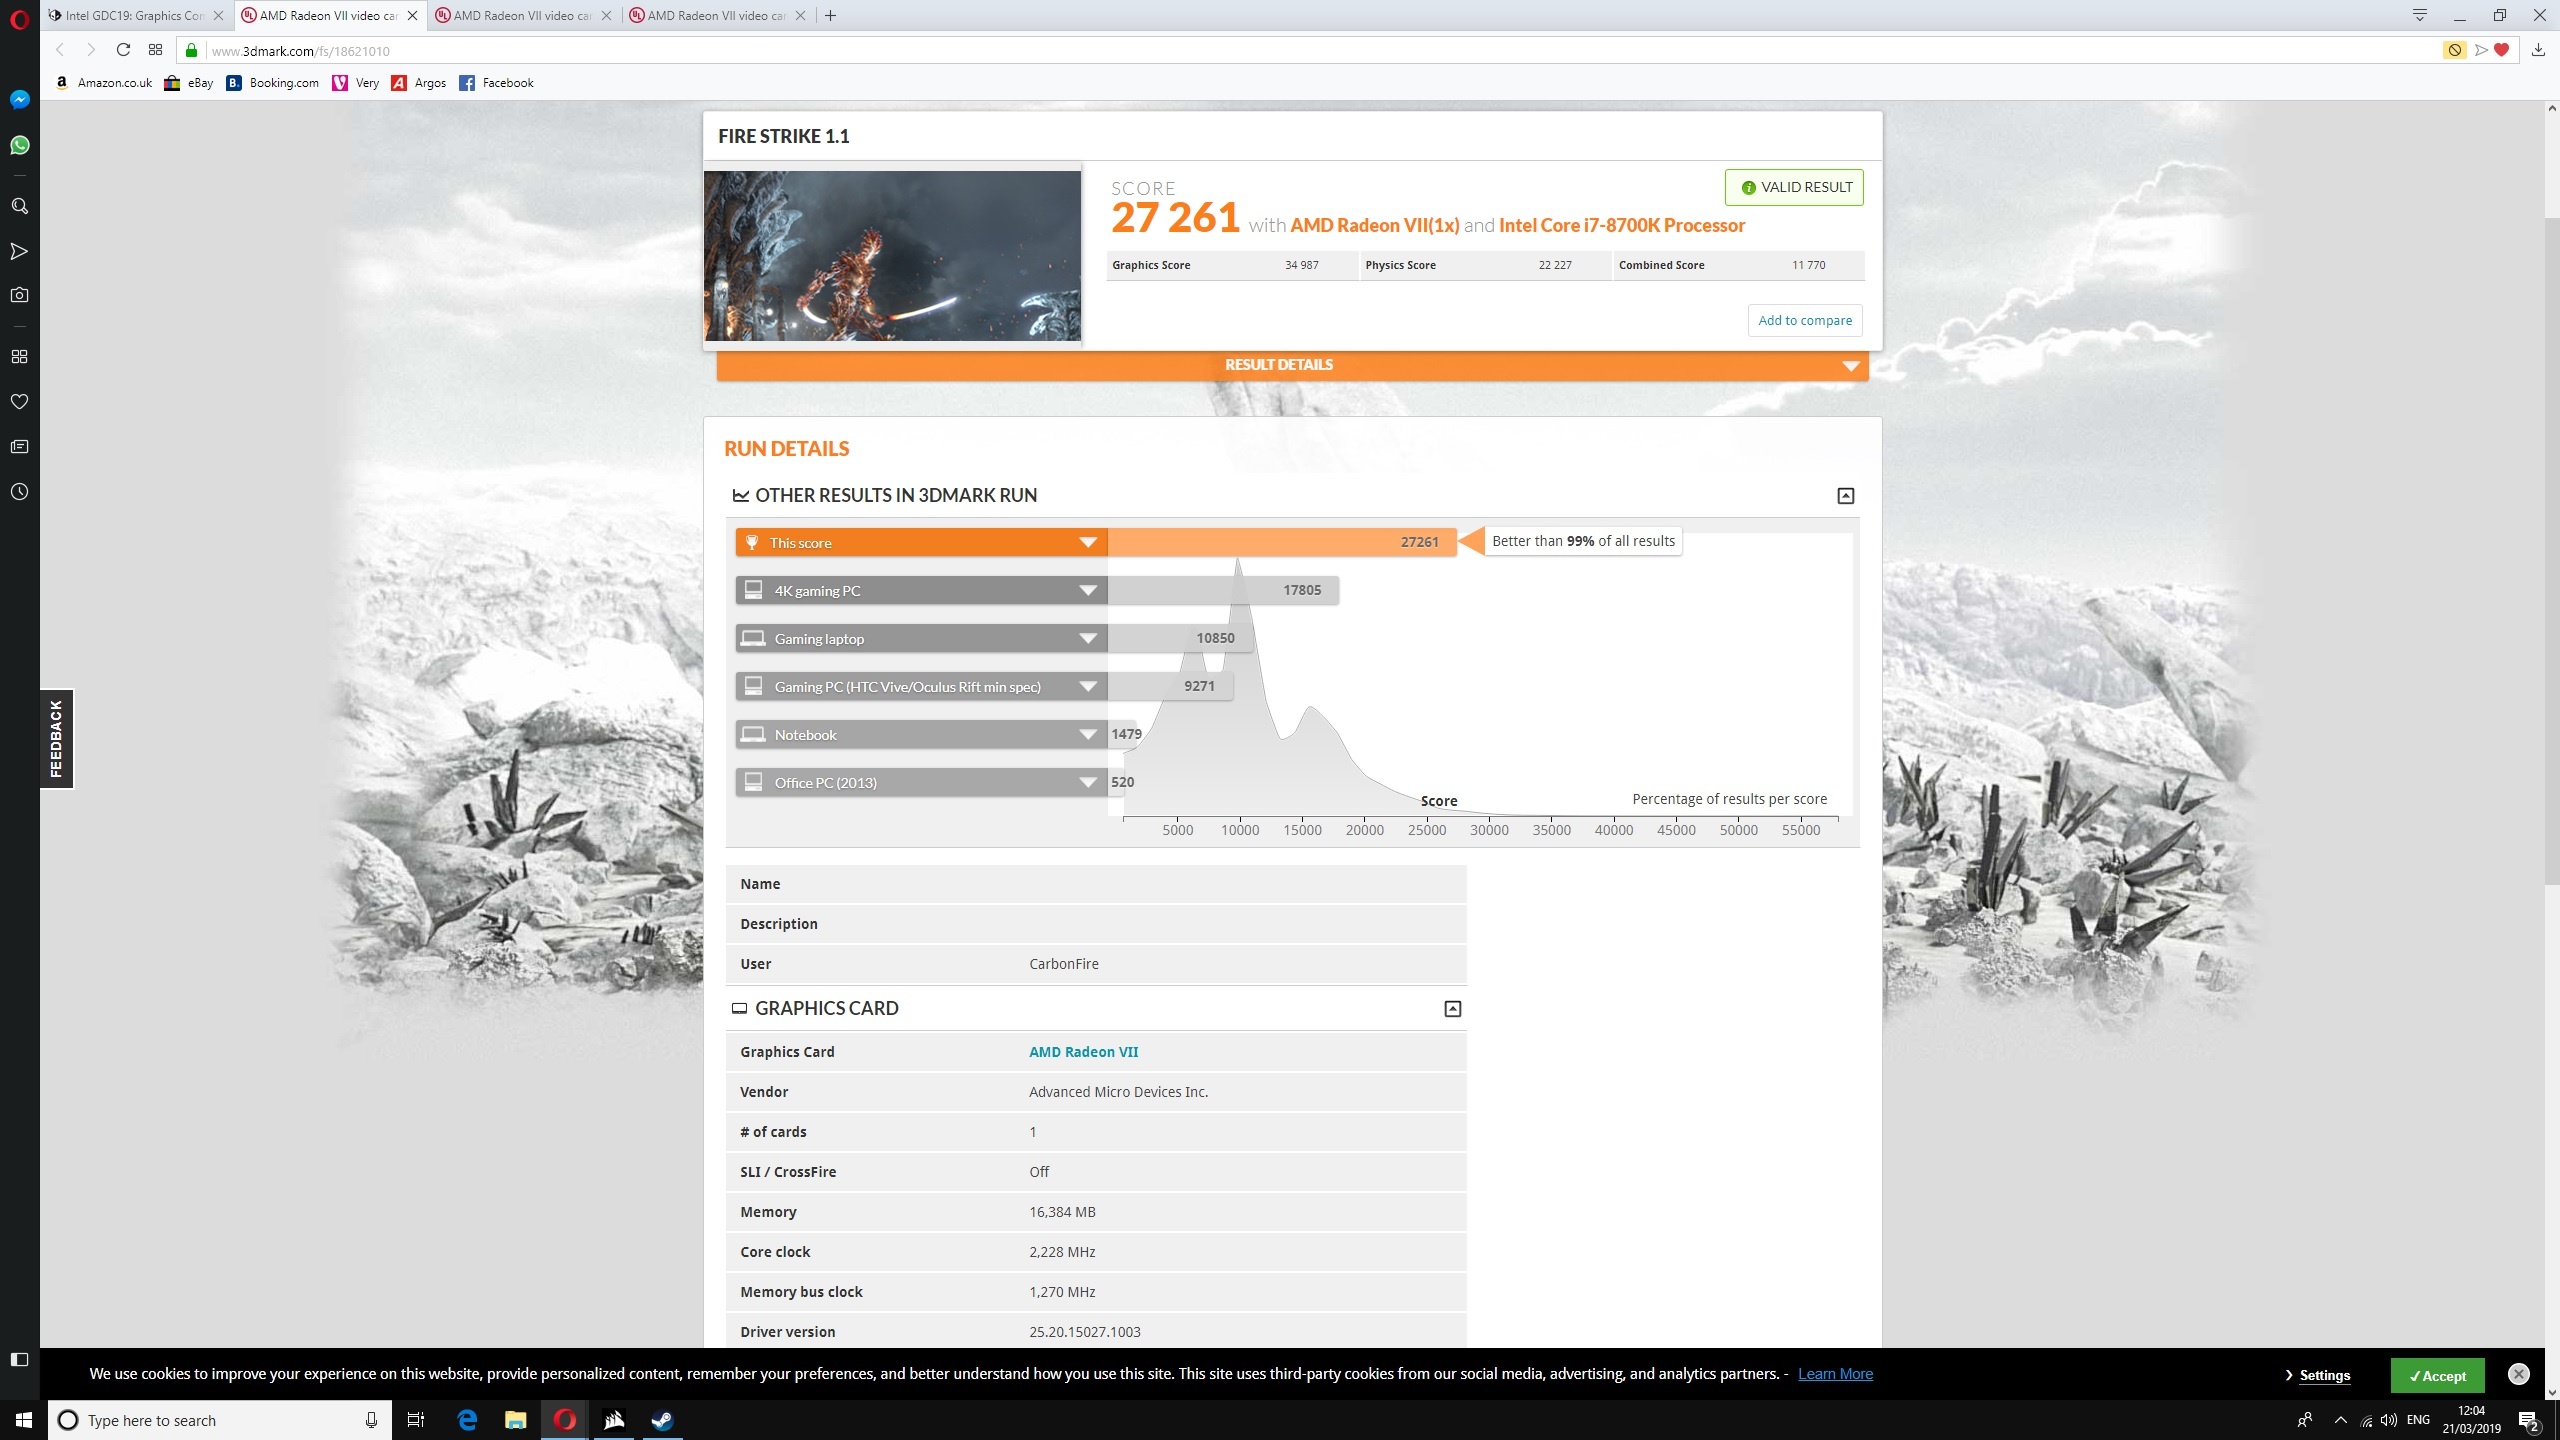The width and height of the screenshot is (2560, 1440).
Task: Open Messenger in the Opera sidebar
Action: coord(19,99)
